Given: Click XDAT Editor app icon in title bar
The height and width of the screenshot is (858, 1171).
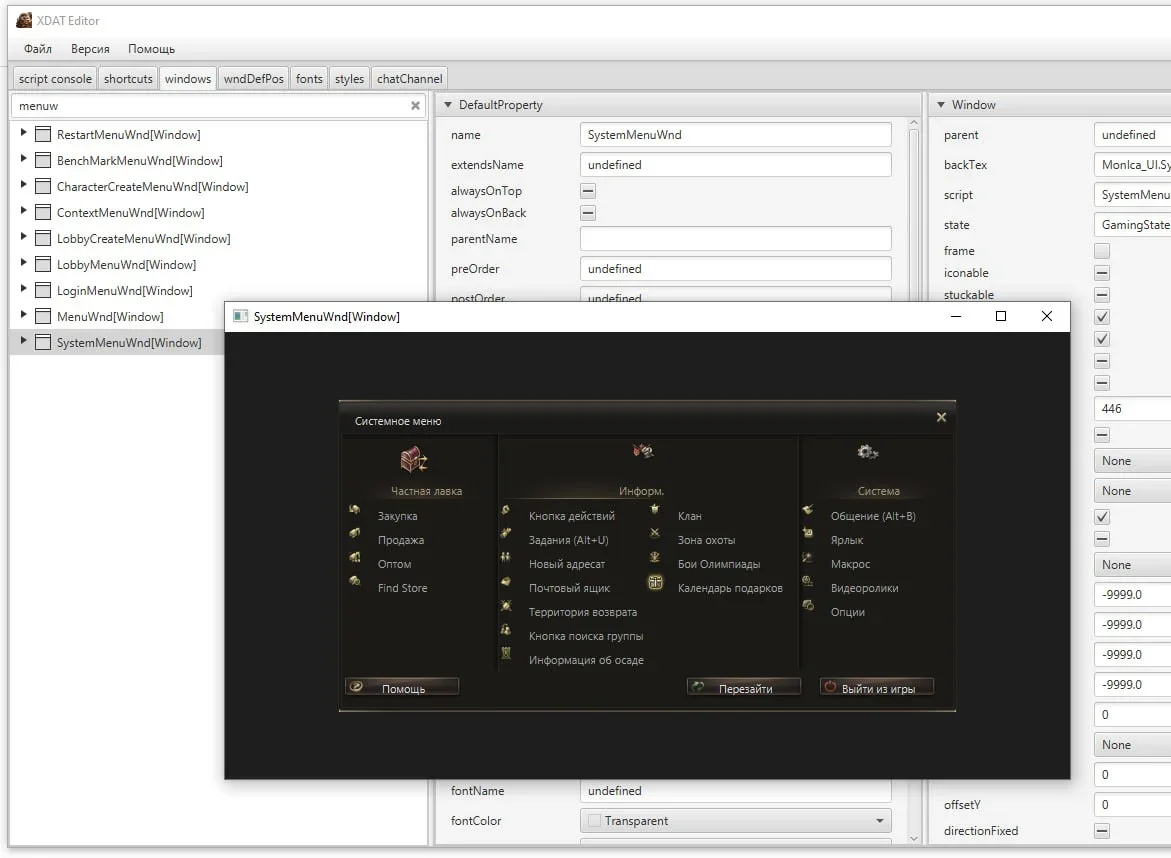Looking at the screenshot, I should click(x=24, y=20).
